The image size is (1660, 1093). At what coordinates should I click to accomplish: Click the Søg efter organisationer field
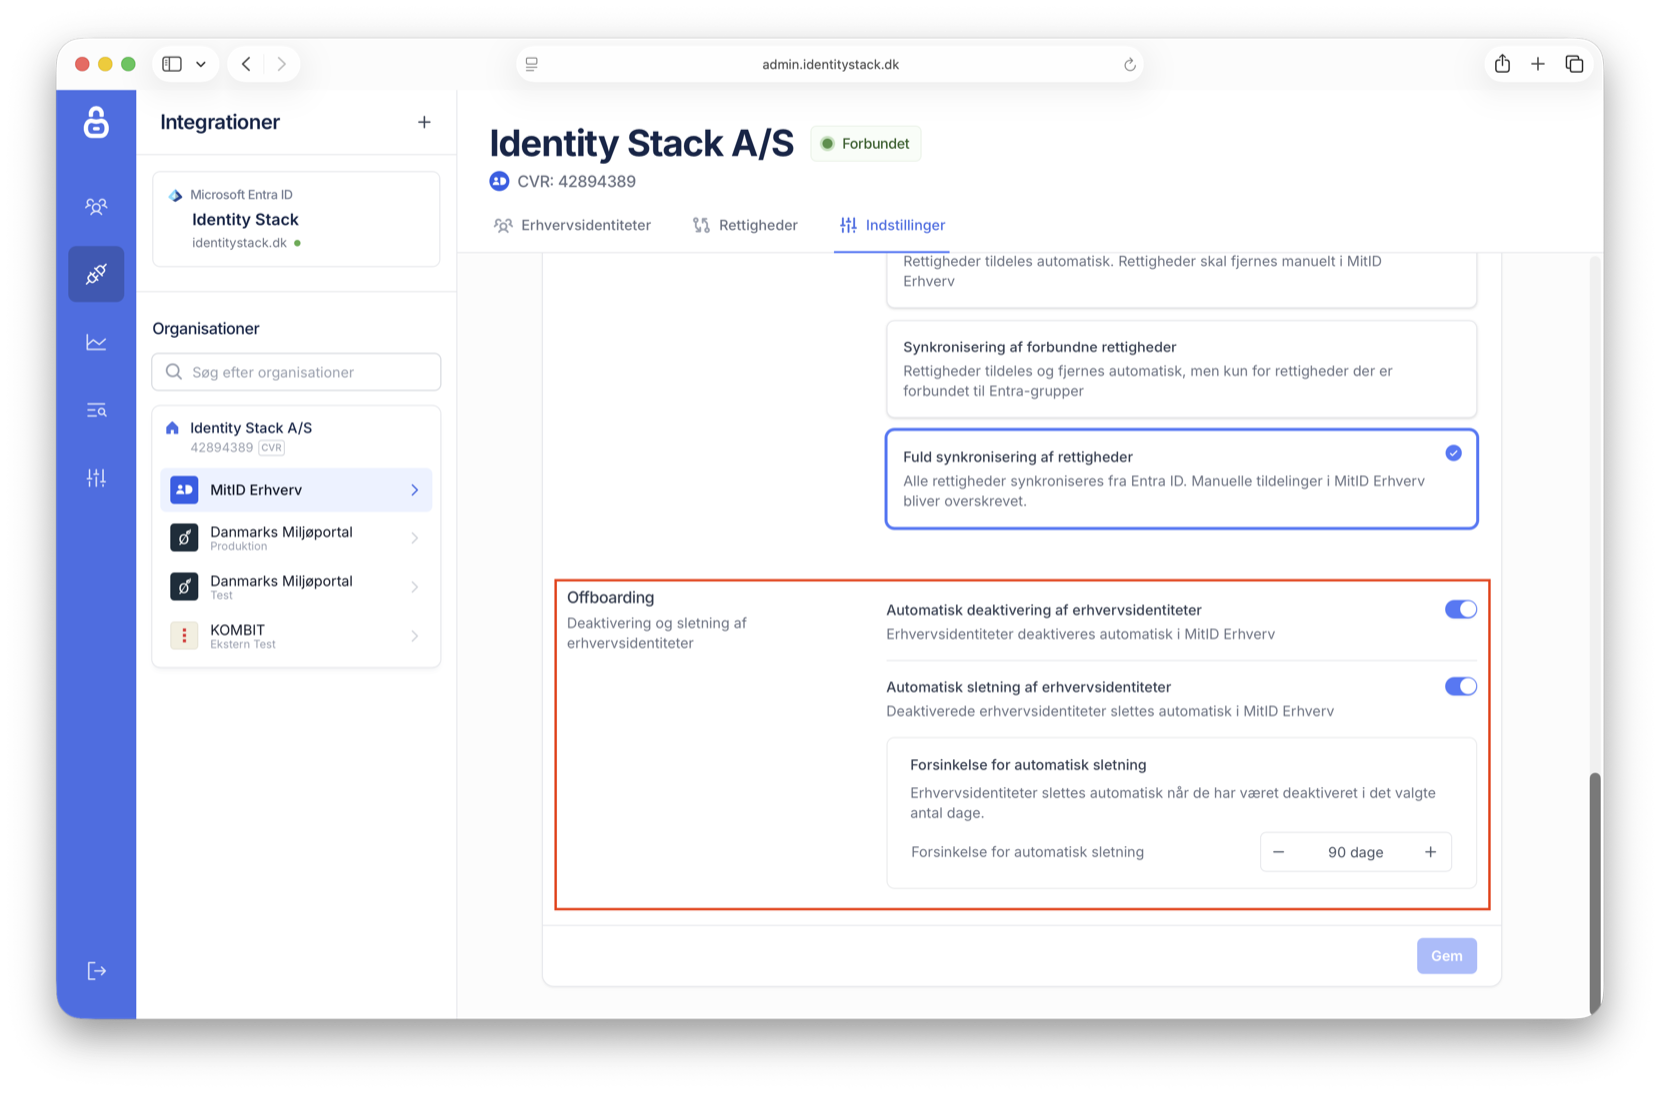[296, 372]
